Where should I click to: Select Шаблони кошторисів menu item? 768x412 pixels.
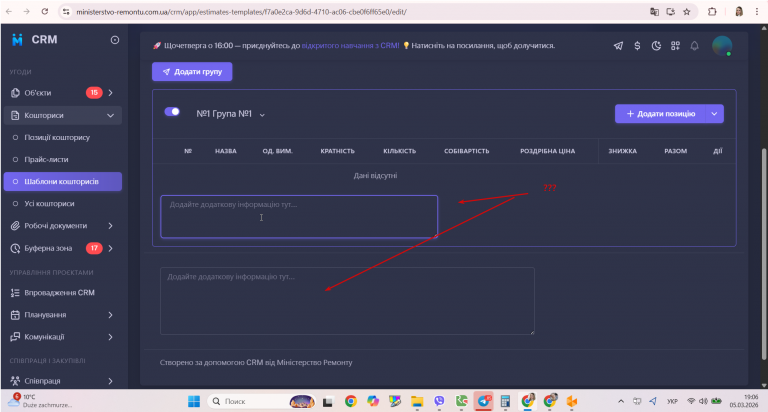tap(63, 181)
